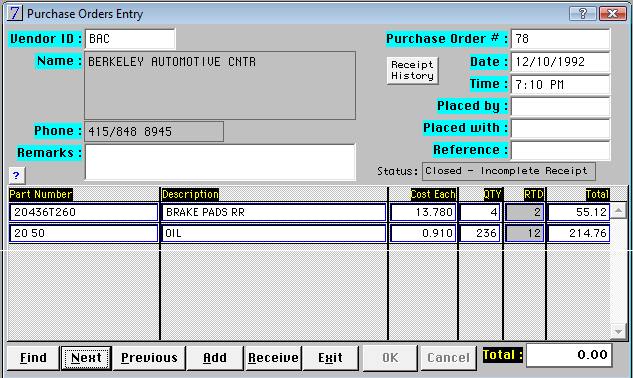Click the Add button
Viewport: 633px width, 378px height.
(x=215, y=358)
